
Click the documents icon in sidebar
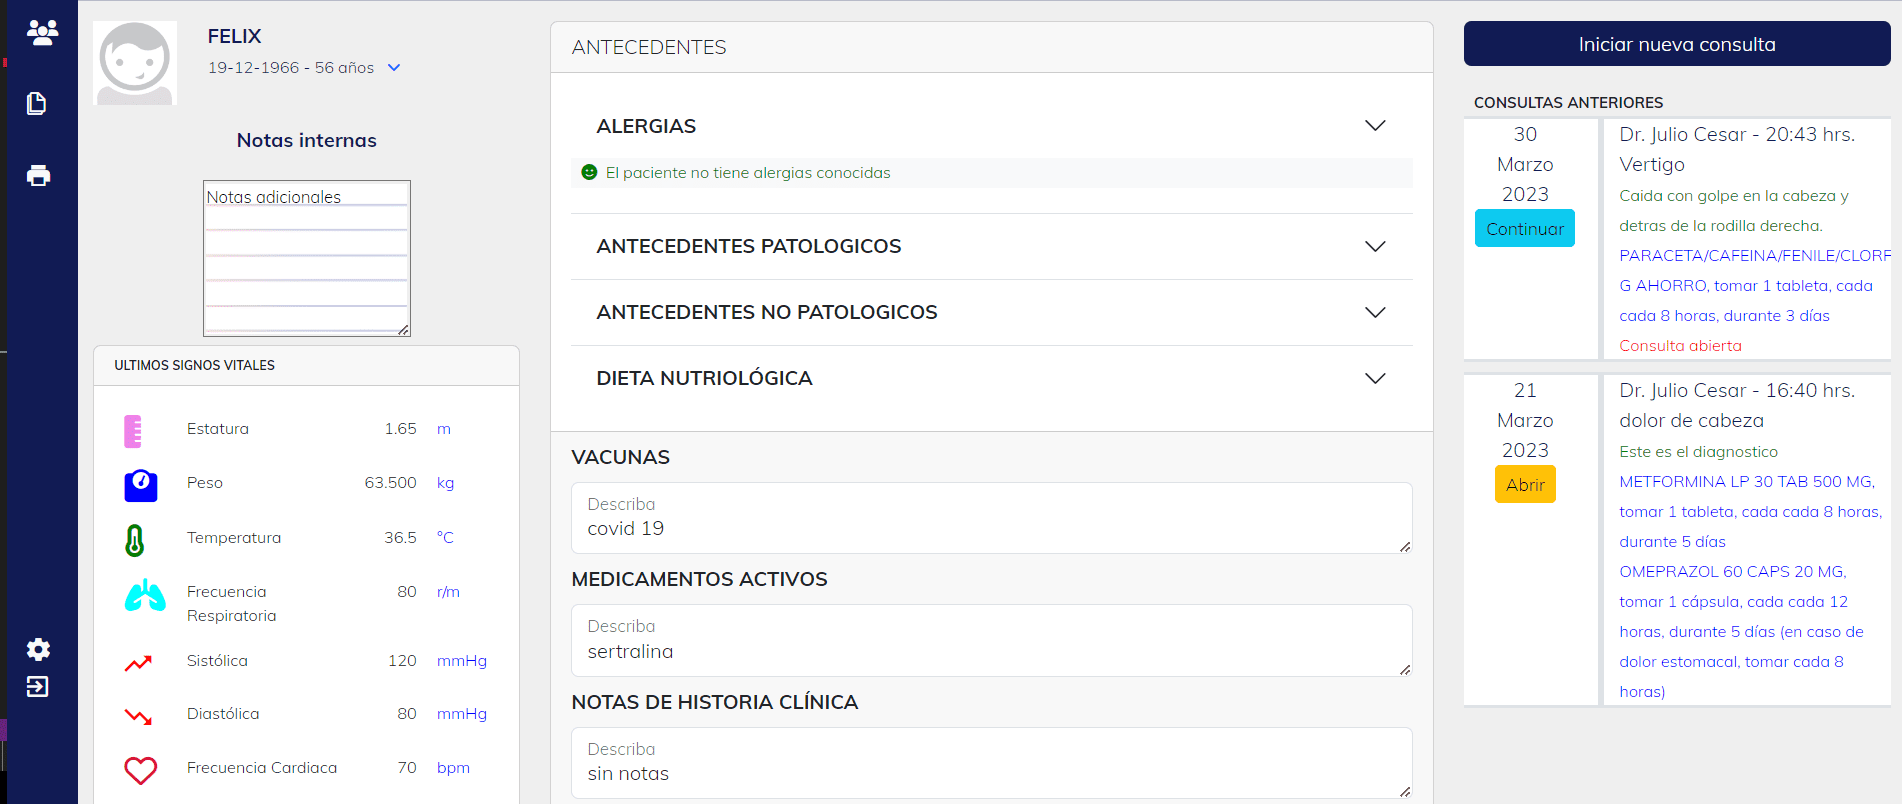click(37, 104)
